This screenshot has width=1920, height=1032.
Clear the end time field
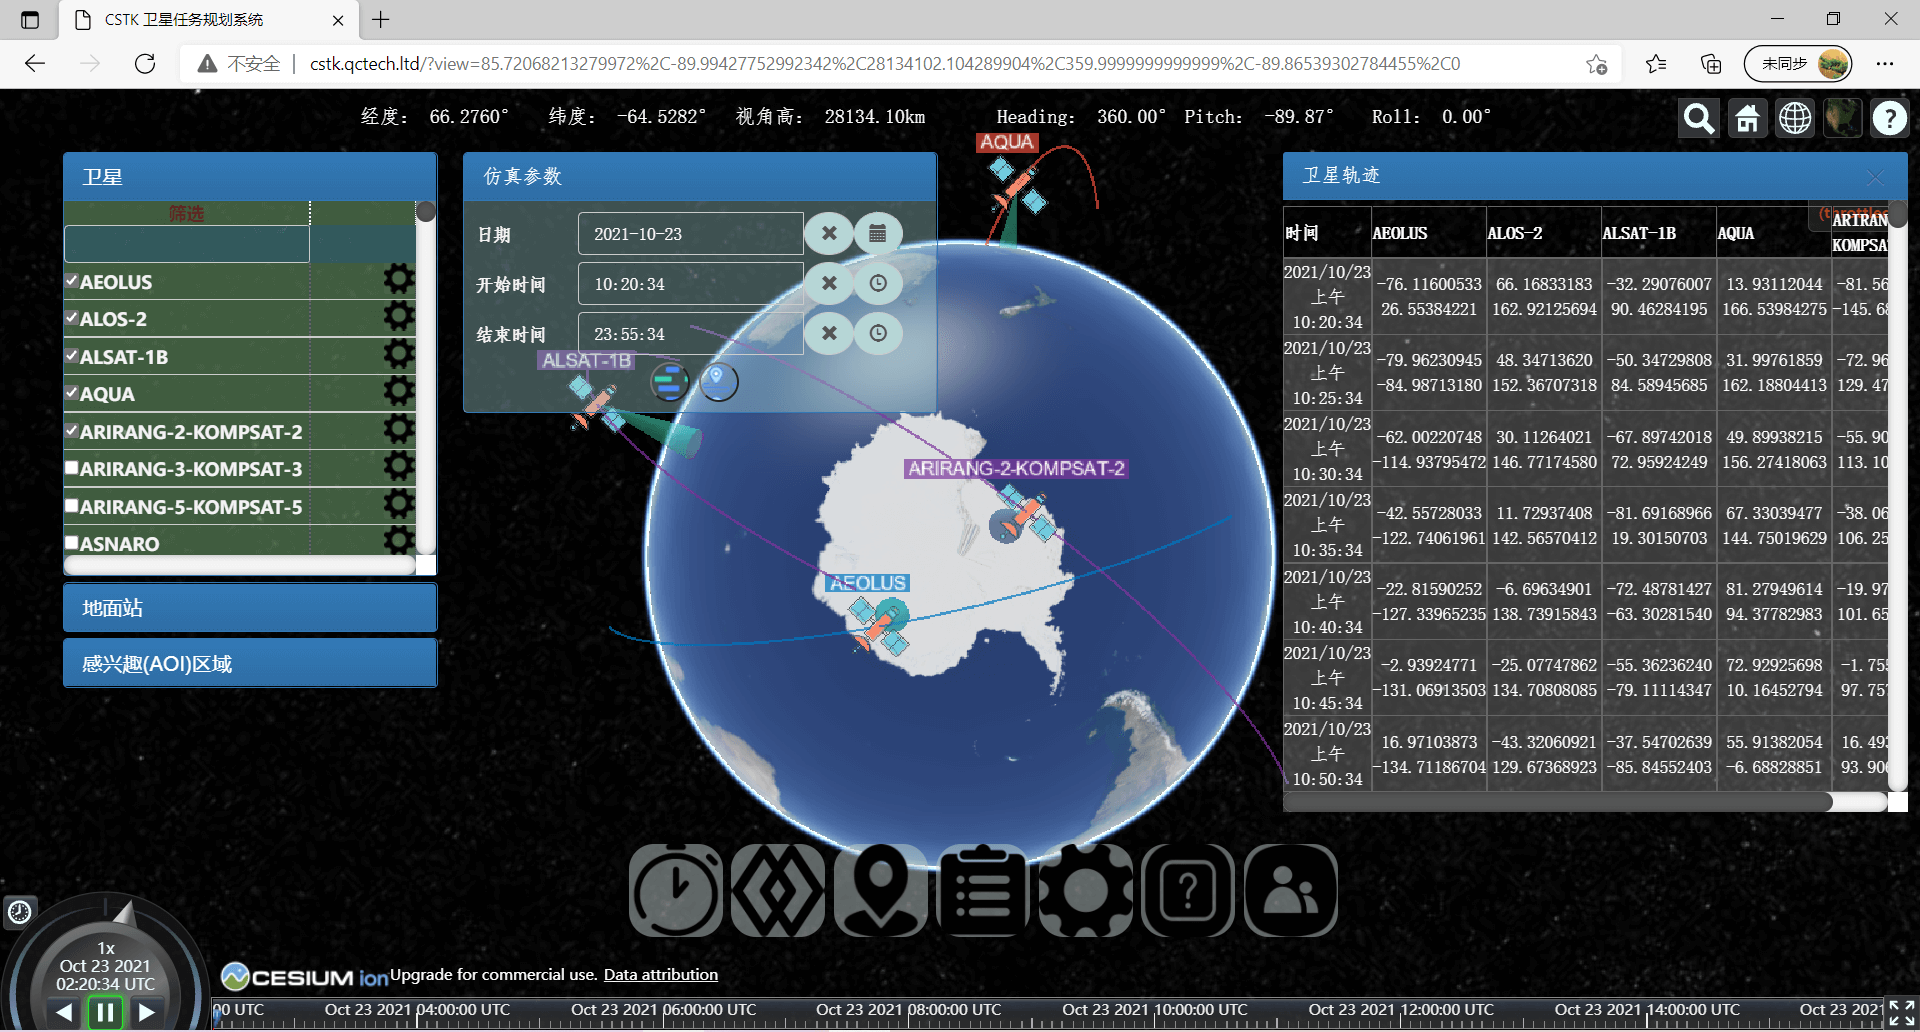(x=829, y=333)
